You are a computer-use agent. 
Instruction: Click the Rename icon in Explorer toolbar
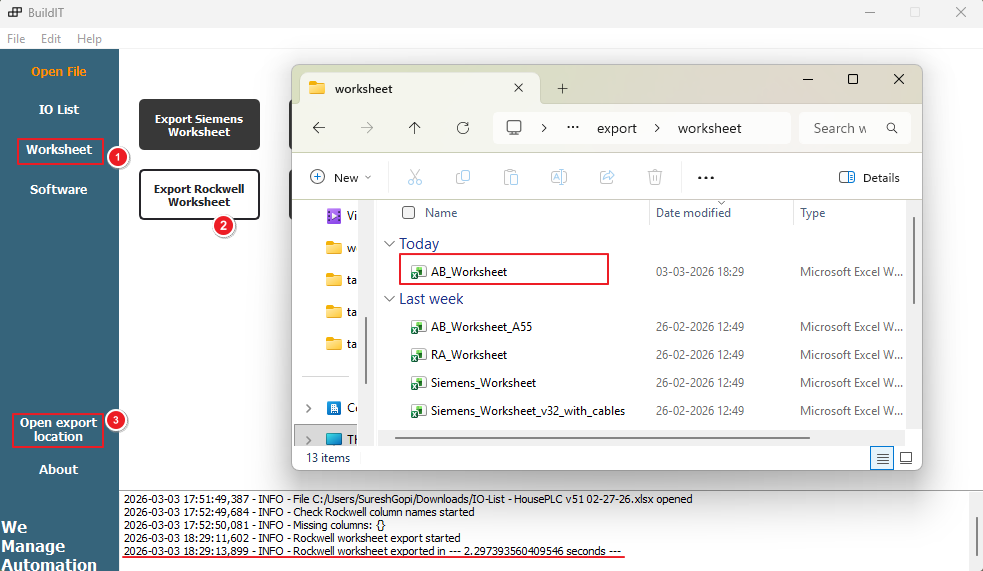click(559, 177)
